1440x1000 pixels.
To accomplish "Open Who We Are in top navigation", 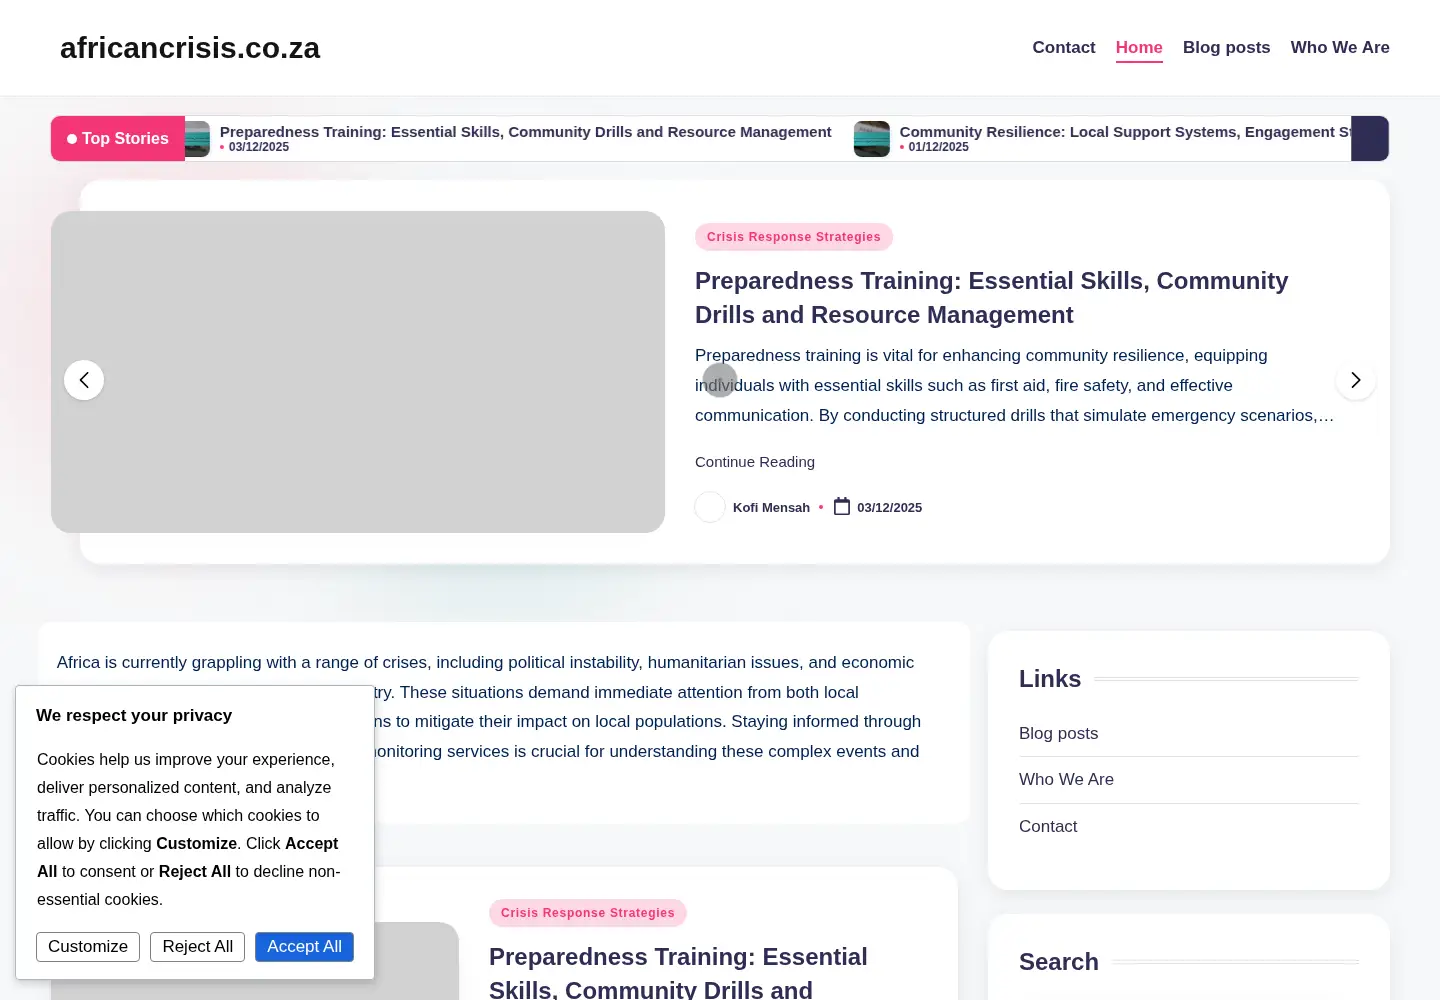I will pos(1340,47).
